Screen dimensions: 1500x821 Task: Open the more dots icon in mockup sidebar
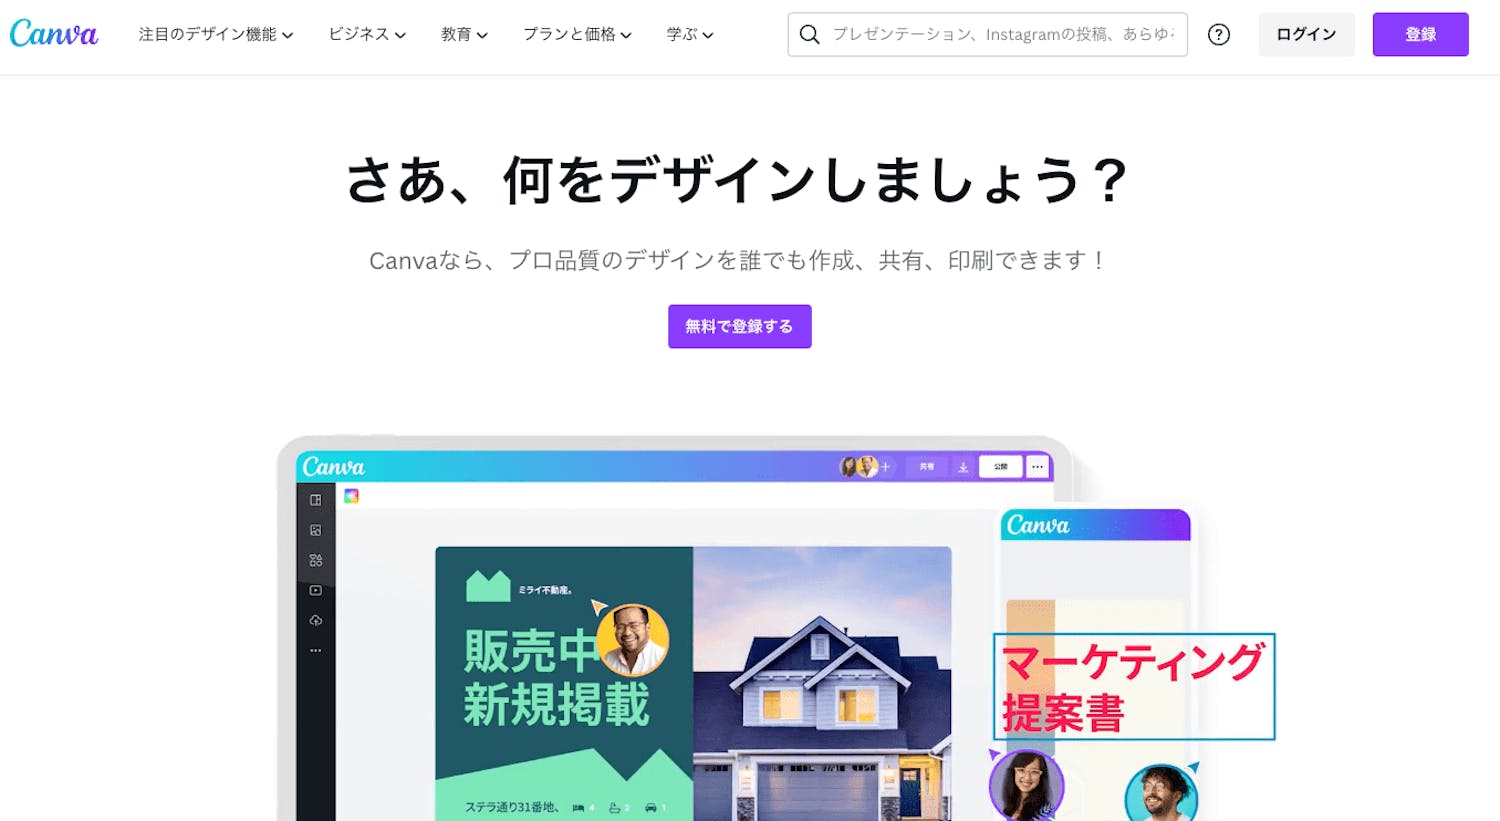pyautogui.click(x=316, y=650)
